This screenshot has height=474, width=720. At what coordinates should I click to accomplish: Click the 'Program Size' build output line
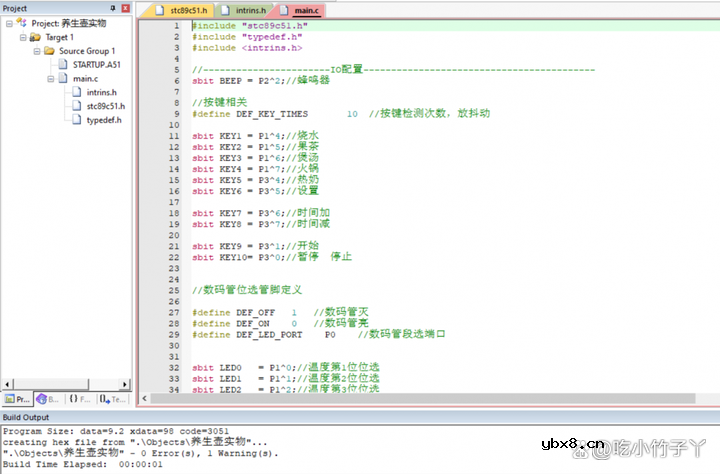(x=116, y=431)
